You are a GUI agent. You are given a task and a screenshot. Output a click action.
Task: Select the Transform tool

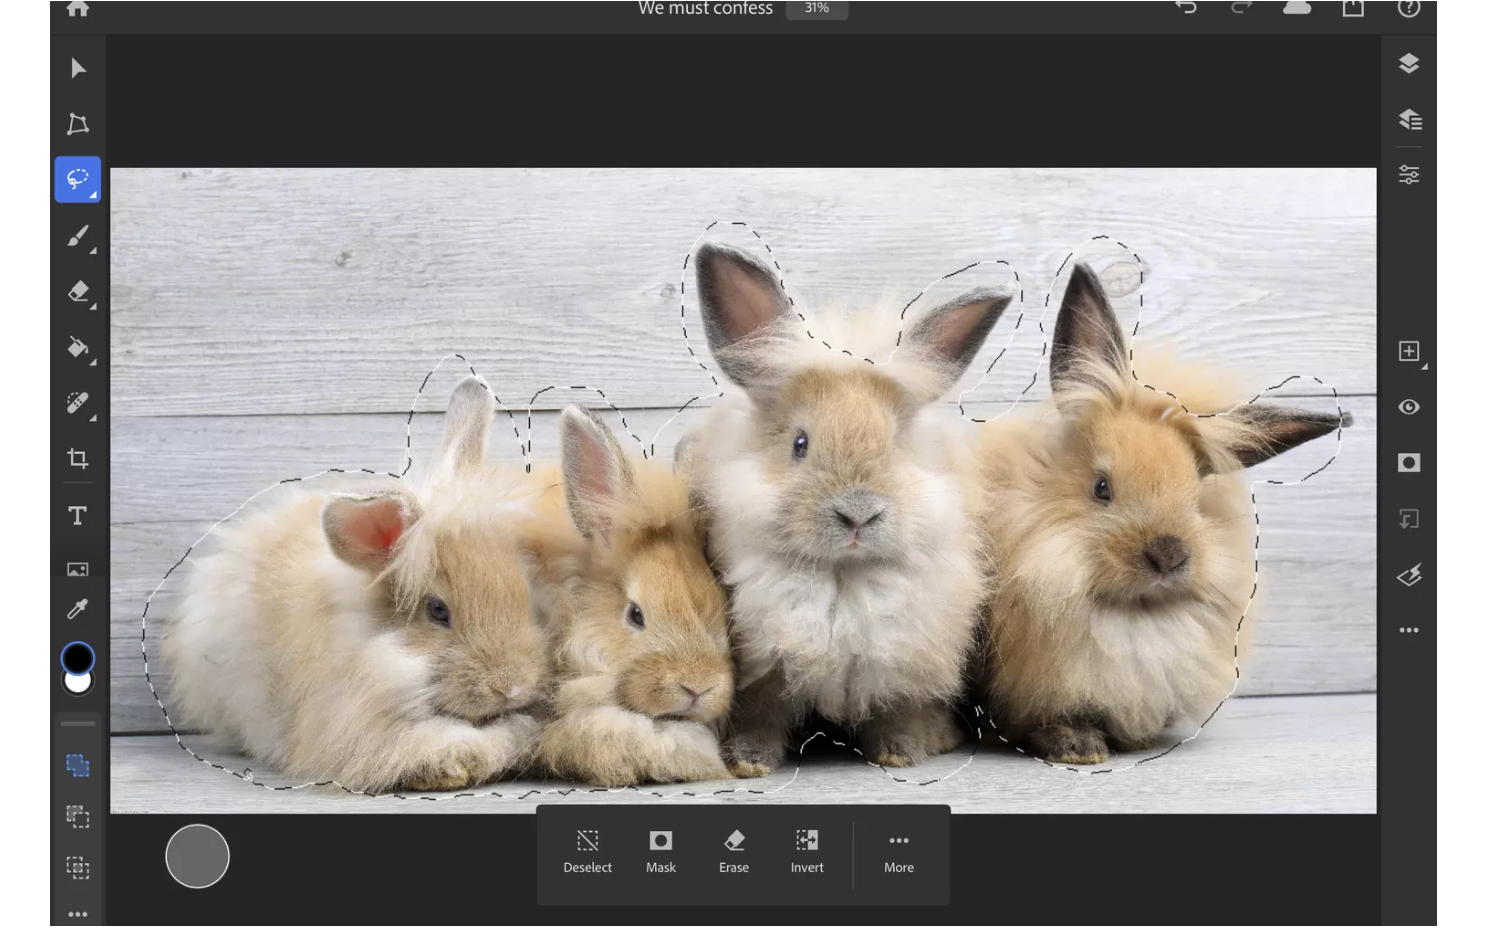78,124
